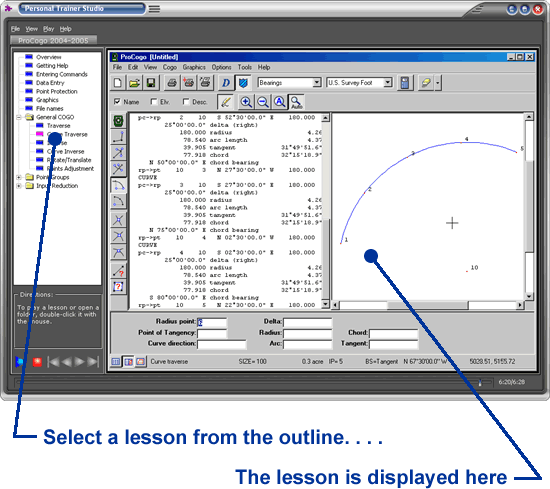Open the calculator icon in toolbar
Viewport: 550px width, 489px height.
(405, 83)
